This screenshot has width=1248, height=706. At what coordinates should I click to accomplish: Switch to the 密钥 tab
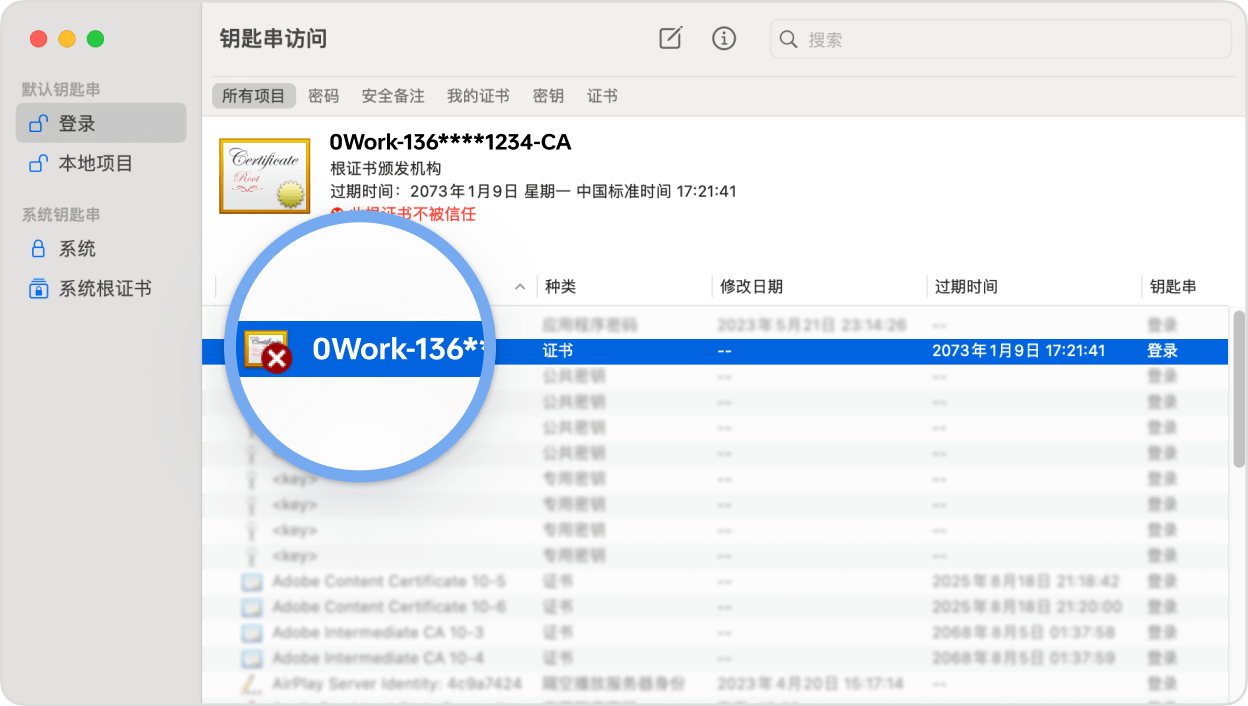tap(548, 96)
